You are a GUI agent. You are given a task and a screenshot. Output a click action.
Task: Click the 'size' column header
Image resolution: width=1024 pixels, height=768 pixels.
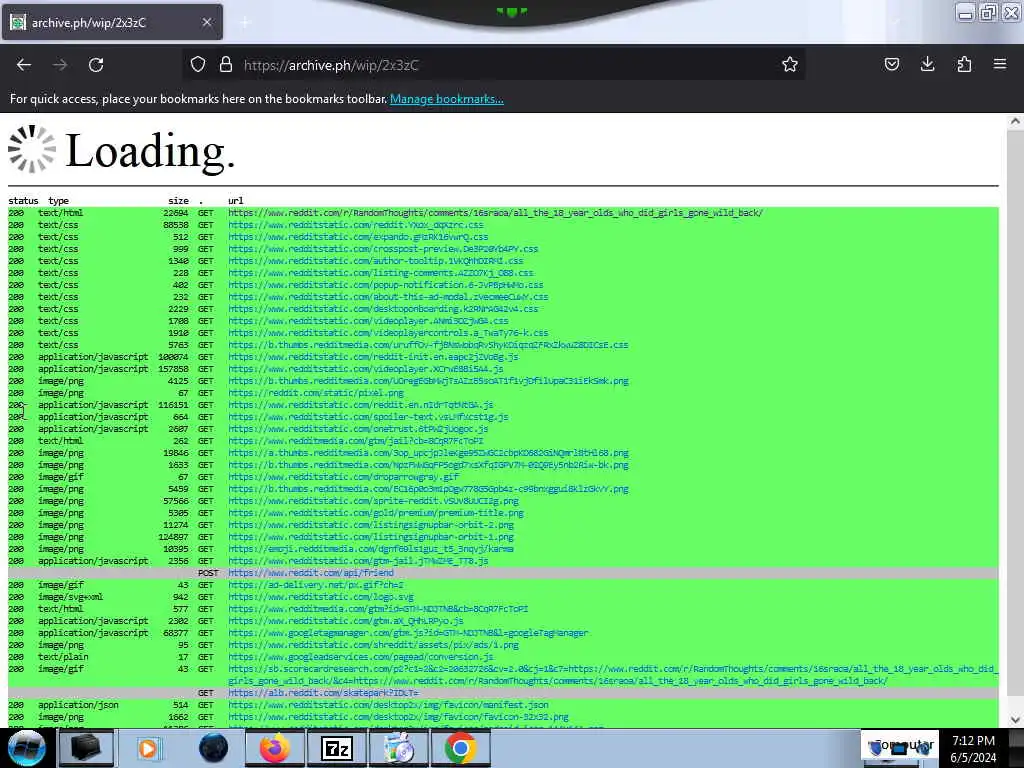pyautogui.click(x=178, y=200)
